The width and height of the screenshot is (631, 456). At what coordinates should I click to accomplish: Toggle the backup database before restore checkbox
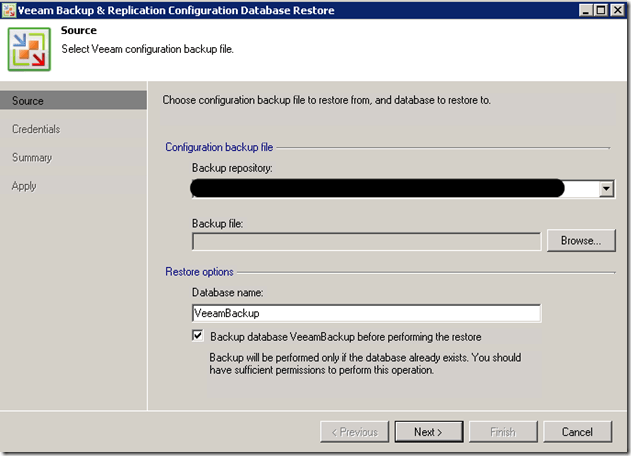point(198,336)
